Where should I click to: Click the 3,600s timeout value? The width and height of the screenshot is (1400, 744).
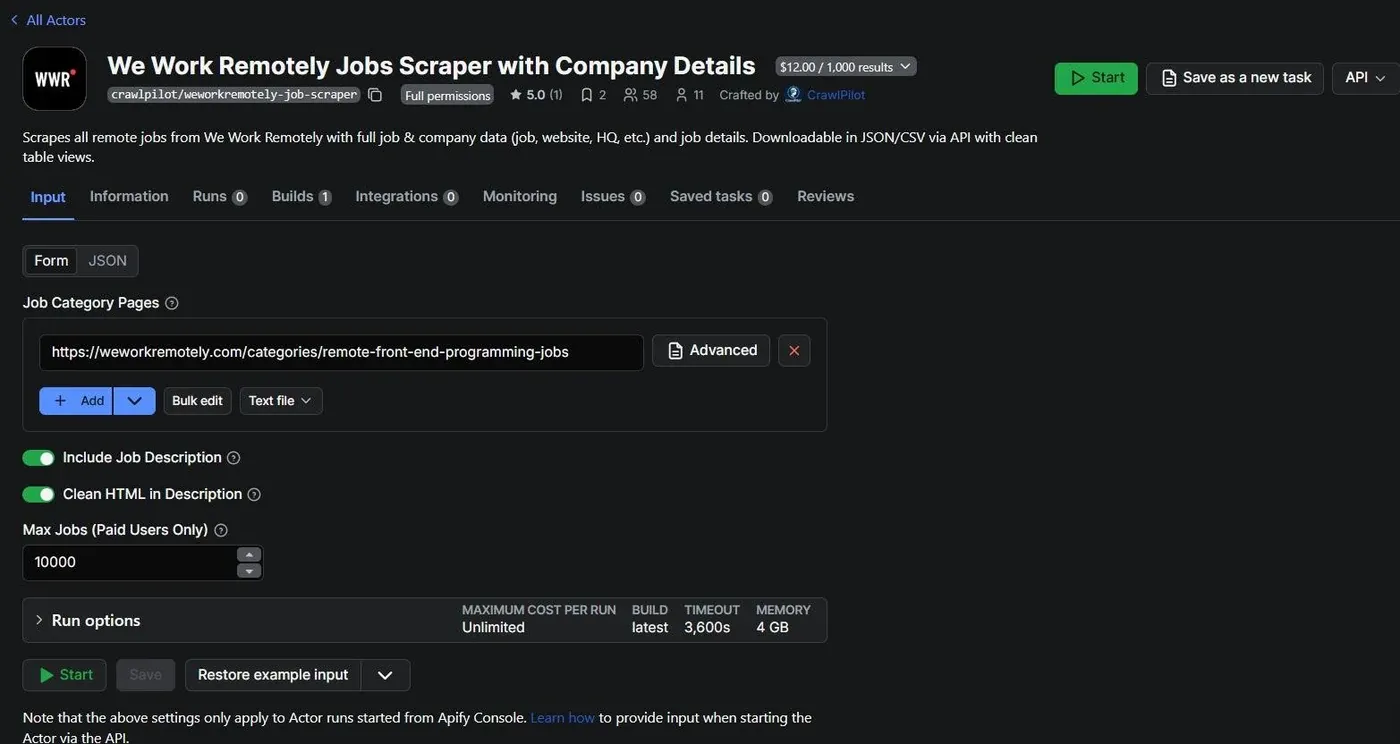tap(707, 628)
